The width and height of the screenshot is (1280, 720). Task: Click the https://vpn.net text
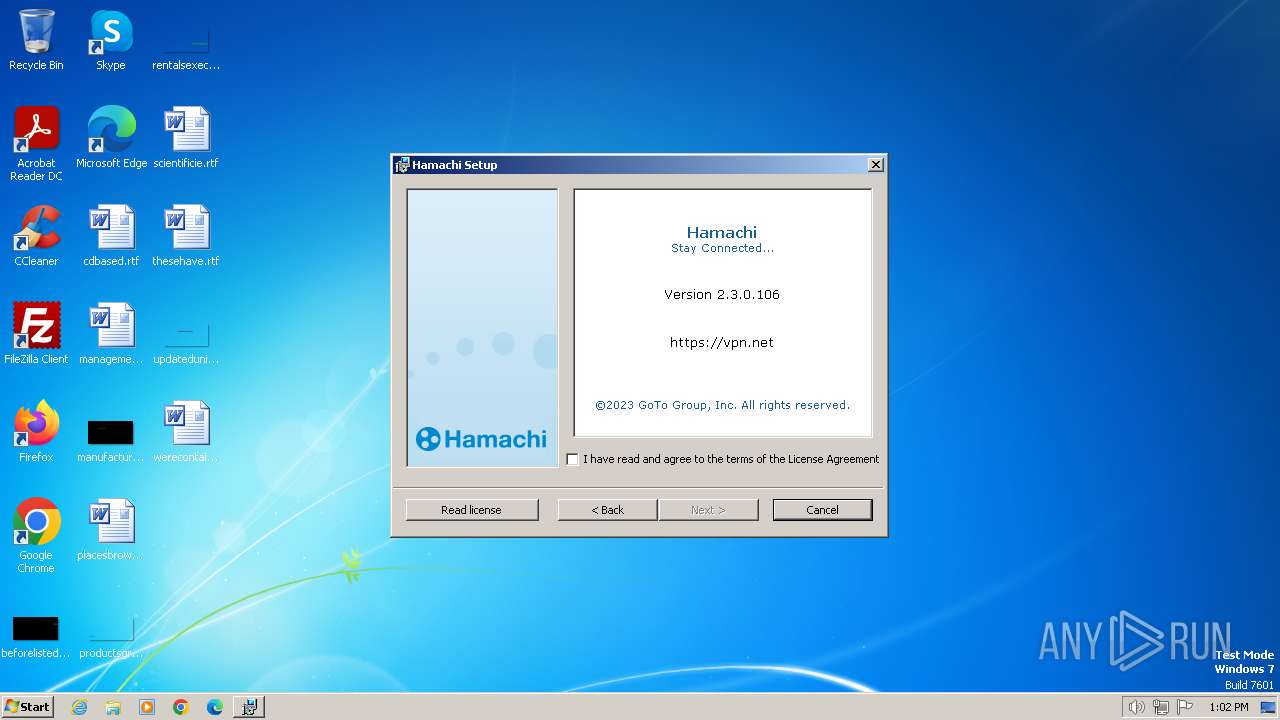tap(722, 342)
